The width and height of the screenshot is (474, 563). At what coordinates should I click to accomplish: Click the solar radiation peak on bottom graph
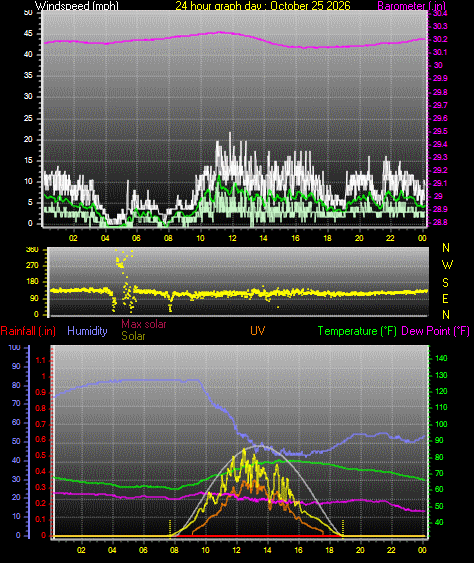(244, 450)
